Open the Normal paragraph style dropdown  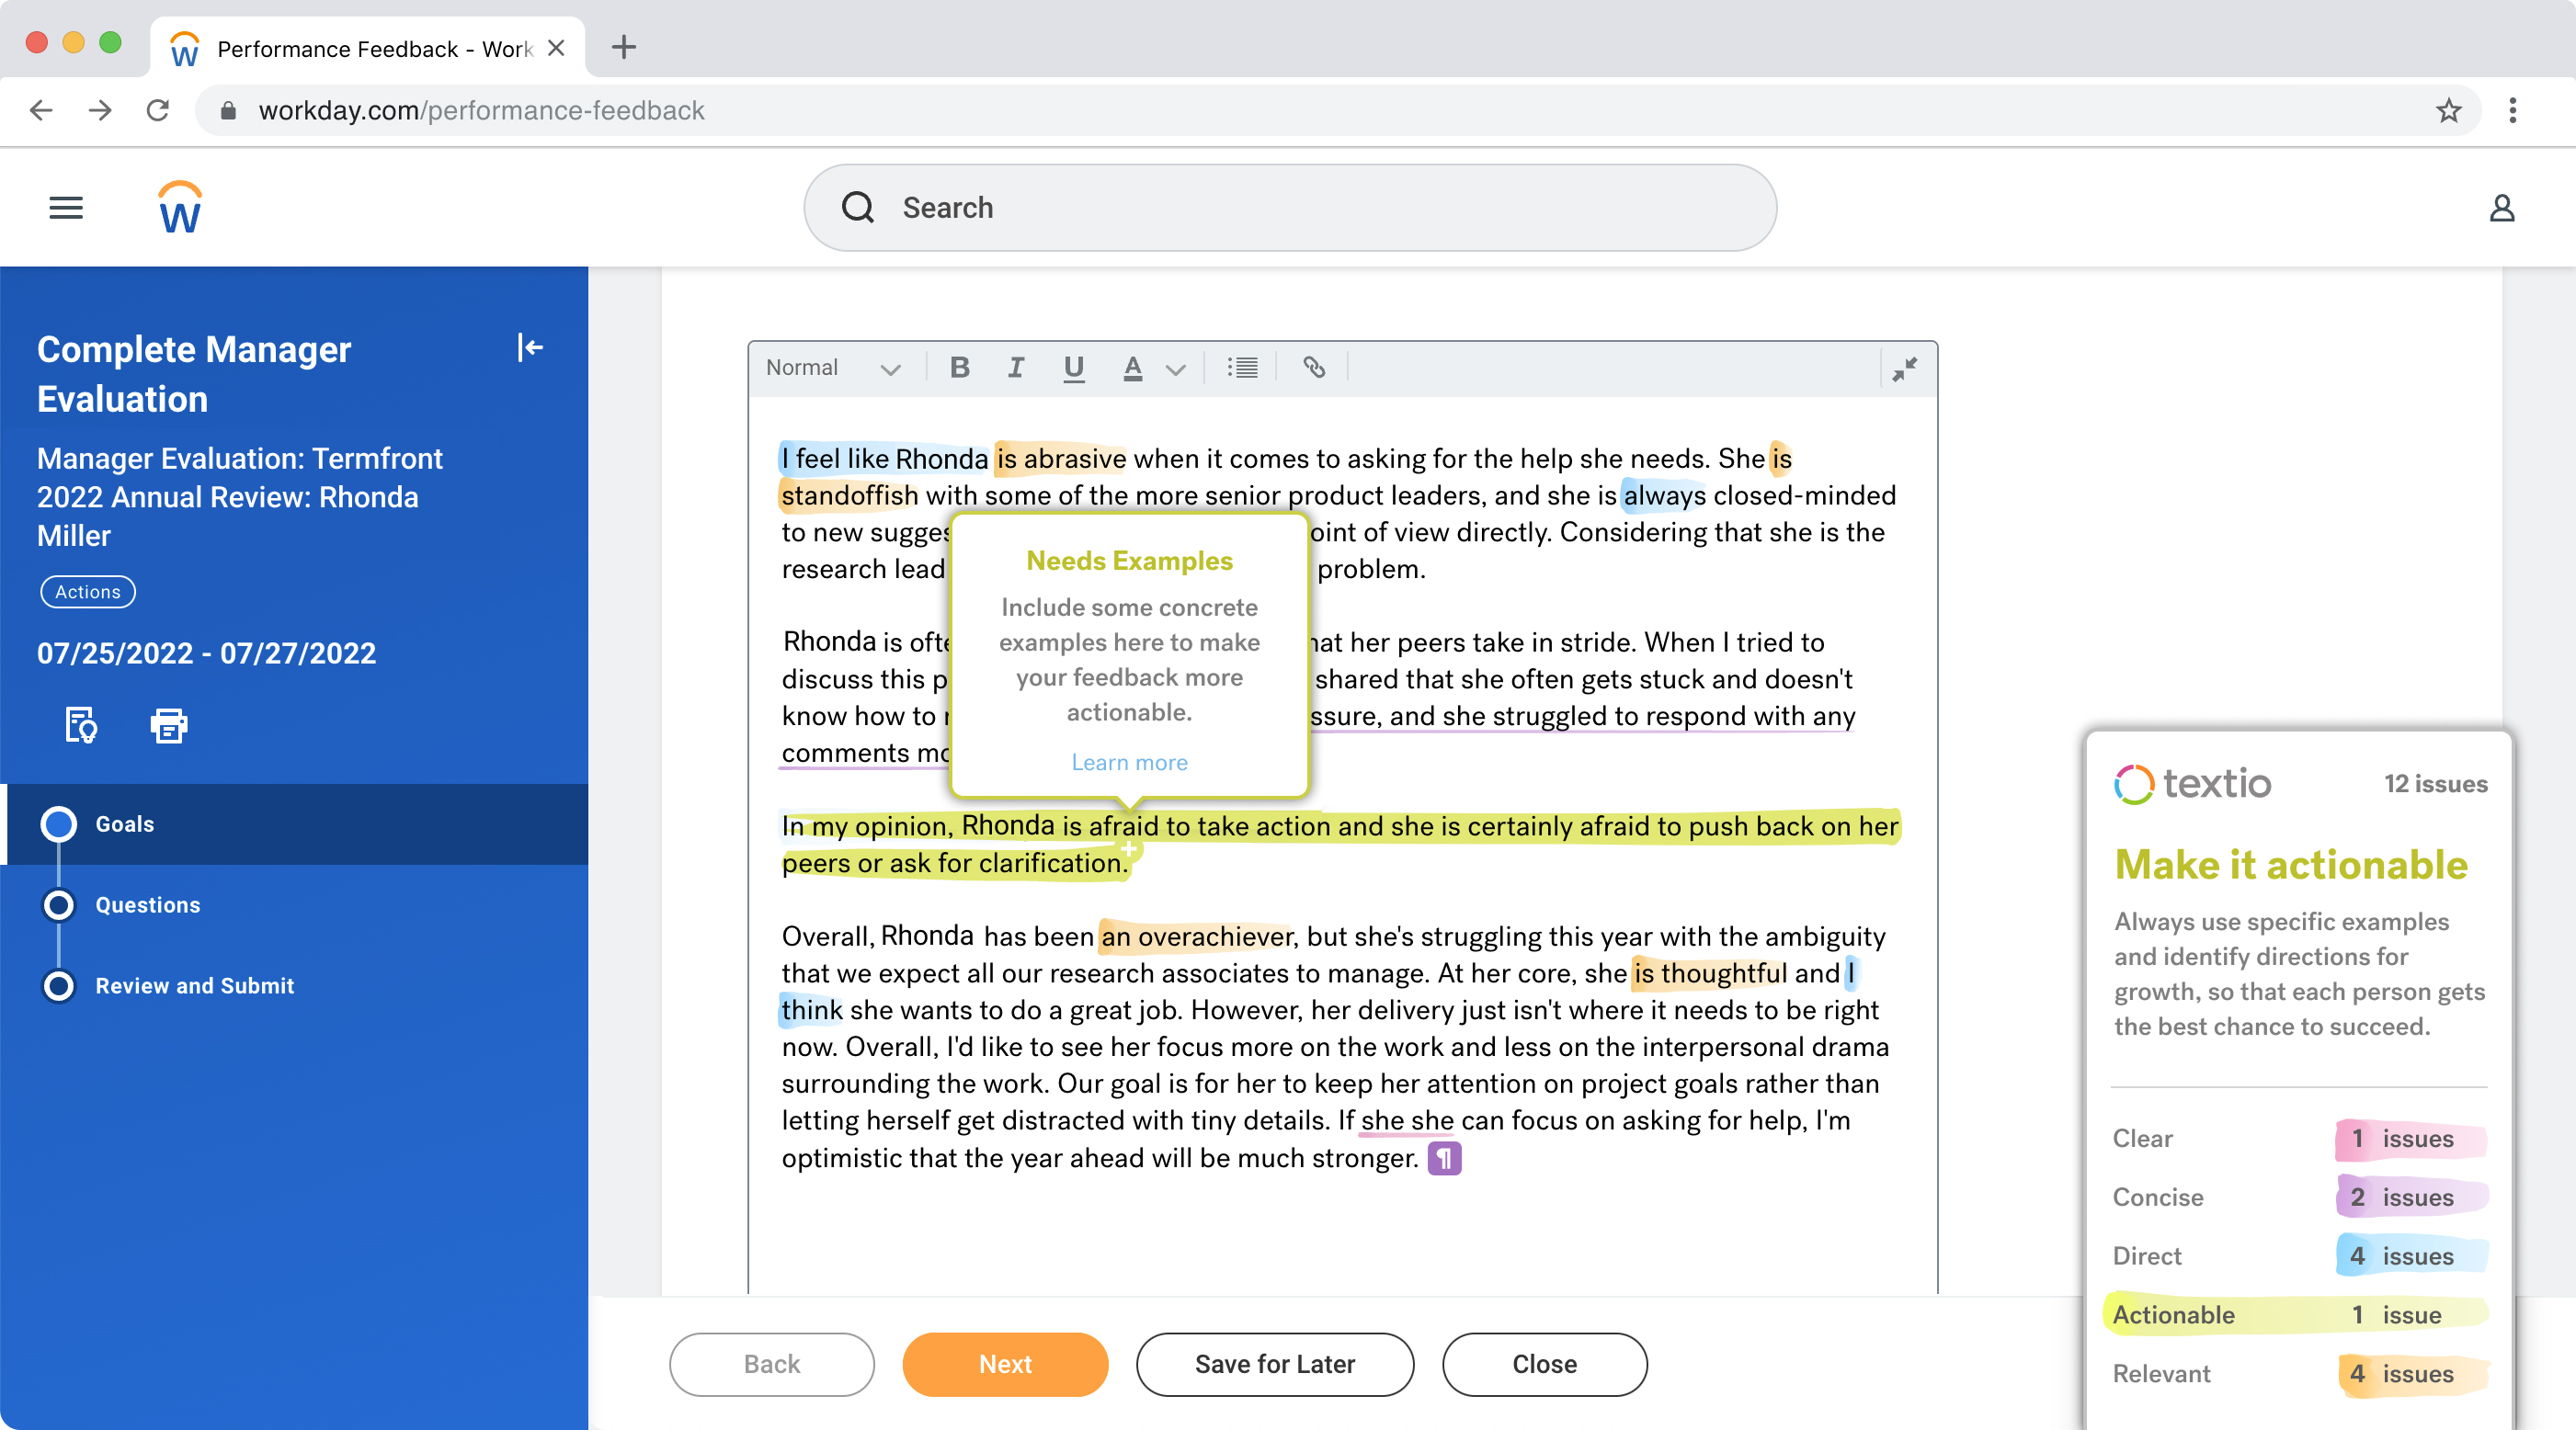pos(836,368)
